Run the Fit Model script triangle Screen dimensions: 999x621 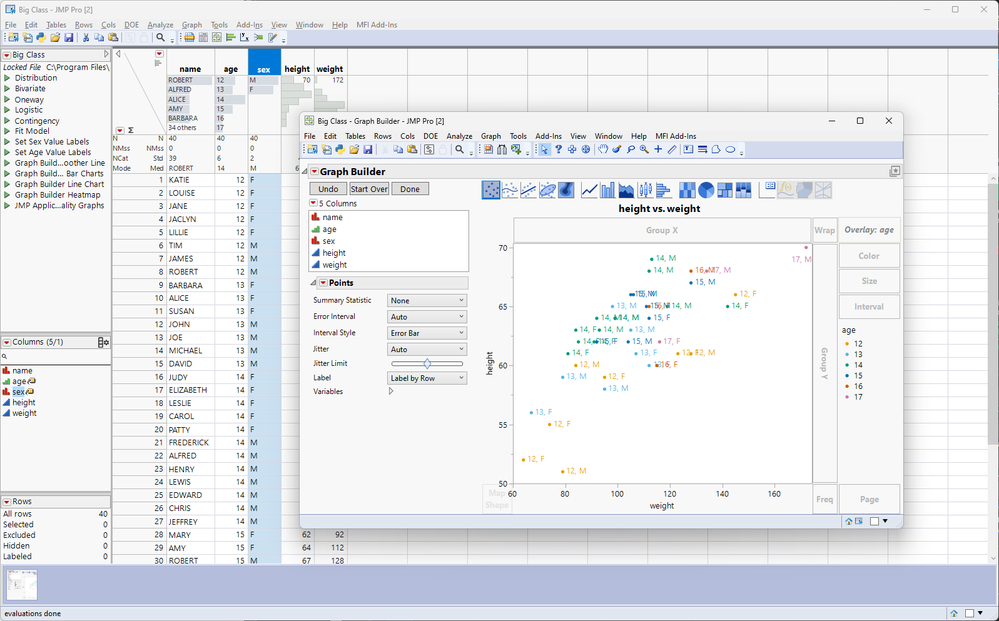[x=7, y=131]
